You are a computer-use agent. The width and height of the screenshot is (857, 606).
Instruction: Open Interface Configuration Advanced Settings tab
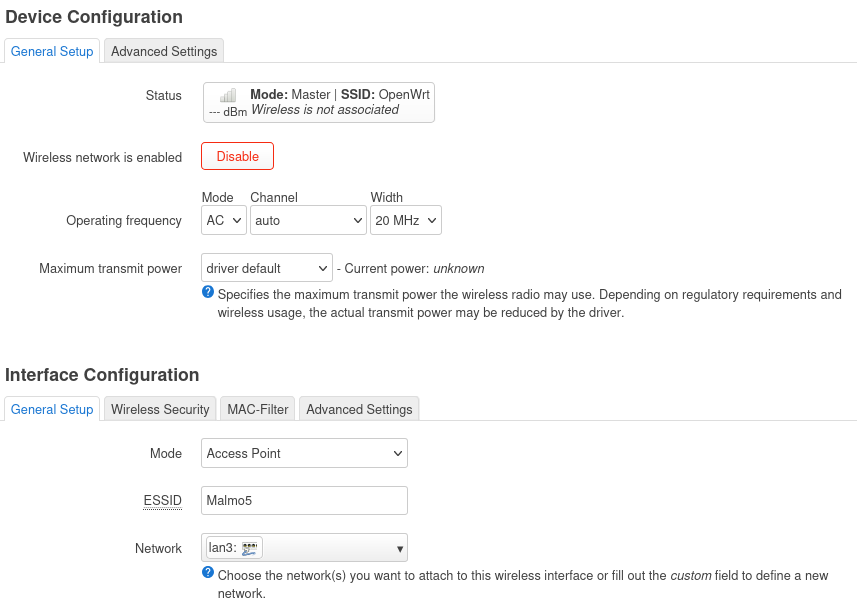(x=359, y=409)
